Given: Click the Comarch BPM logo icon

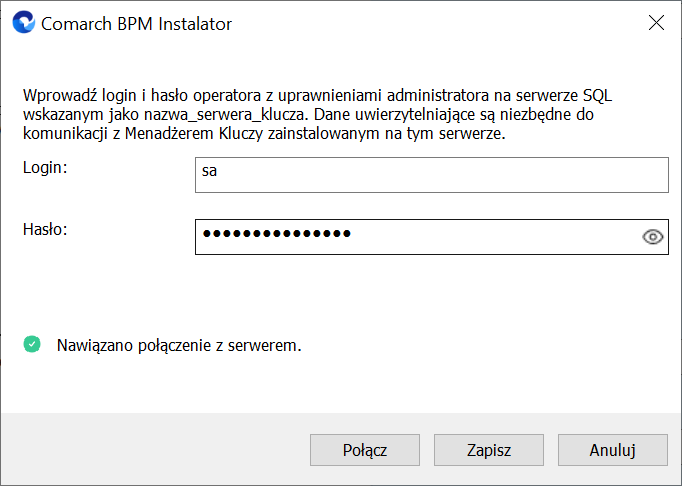Looking at the screenshot, I should click(x=23, y=22).
